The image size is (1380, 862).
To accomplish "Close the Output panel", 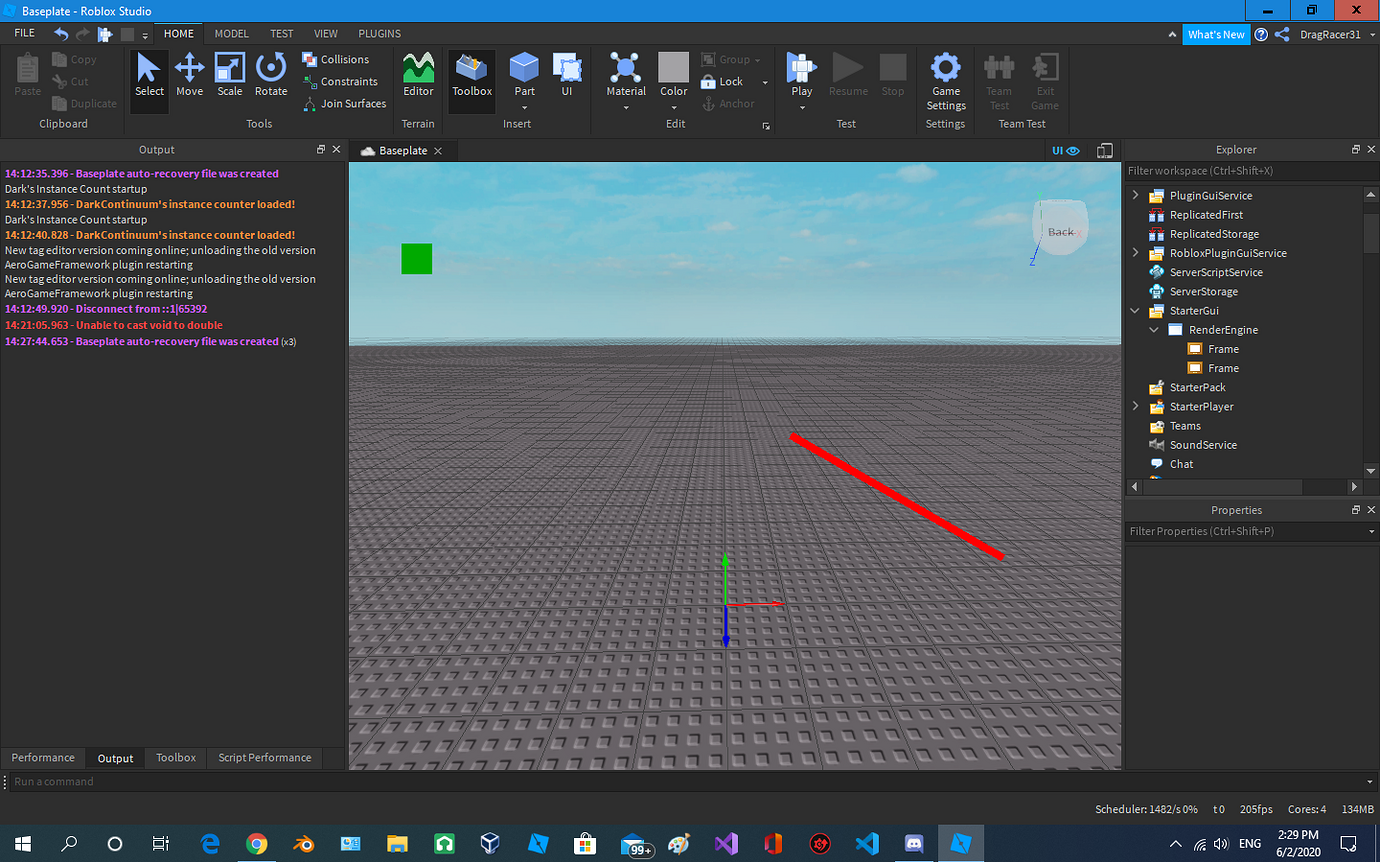I will click(336, 149).
